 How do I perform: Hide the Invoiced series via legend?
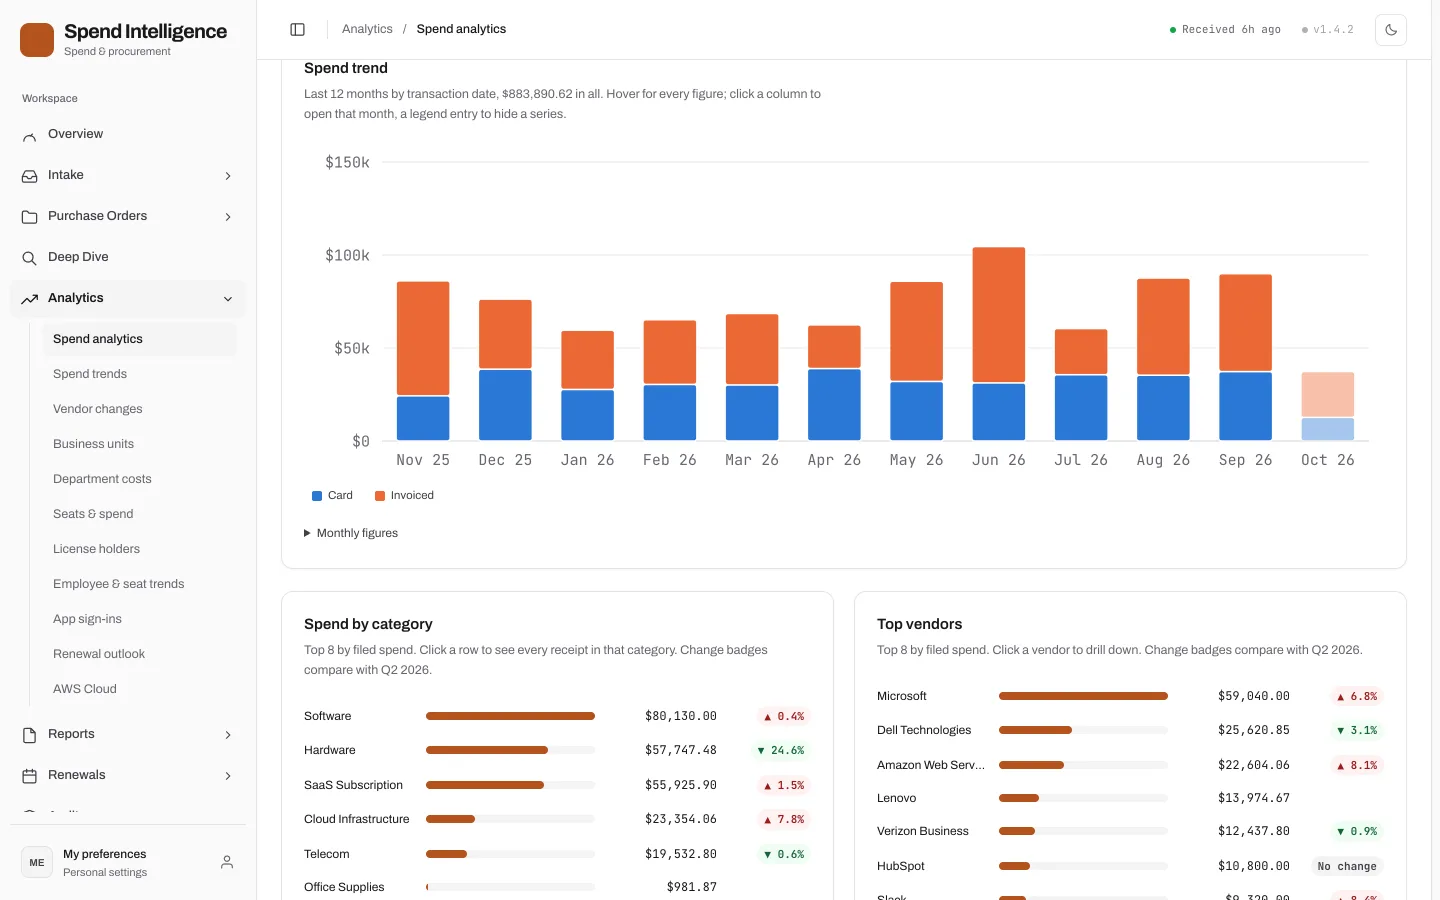point(404,496)
